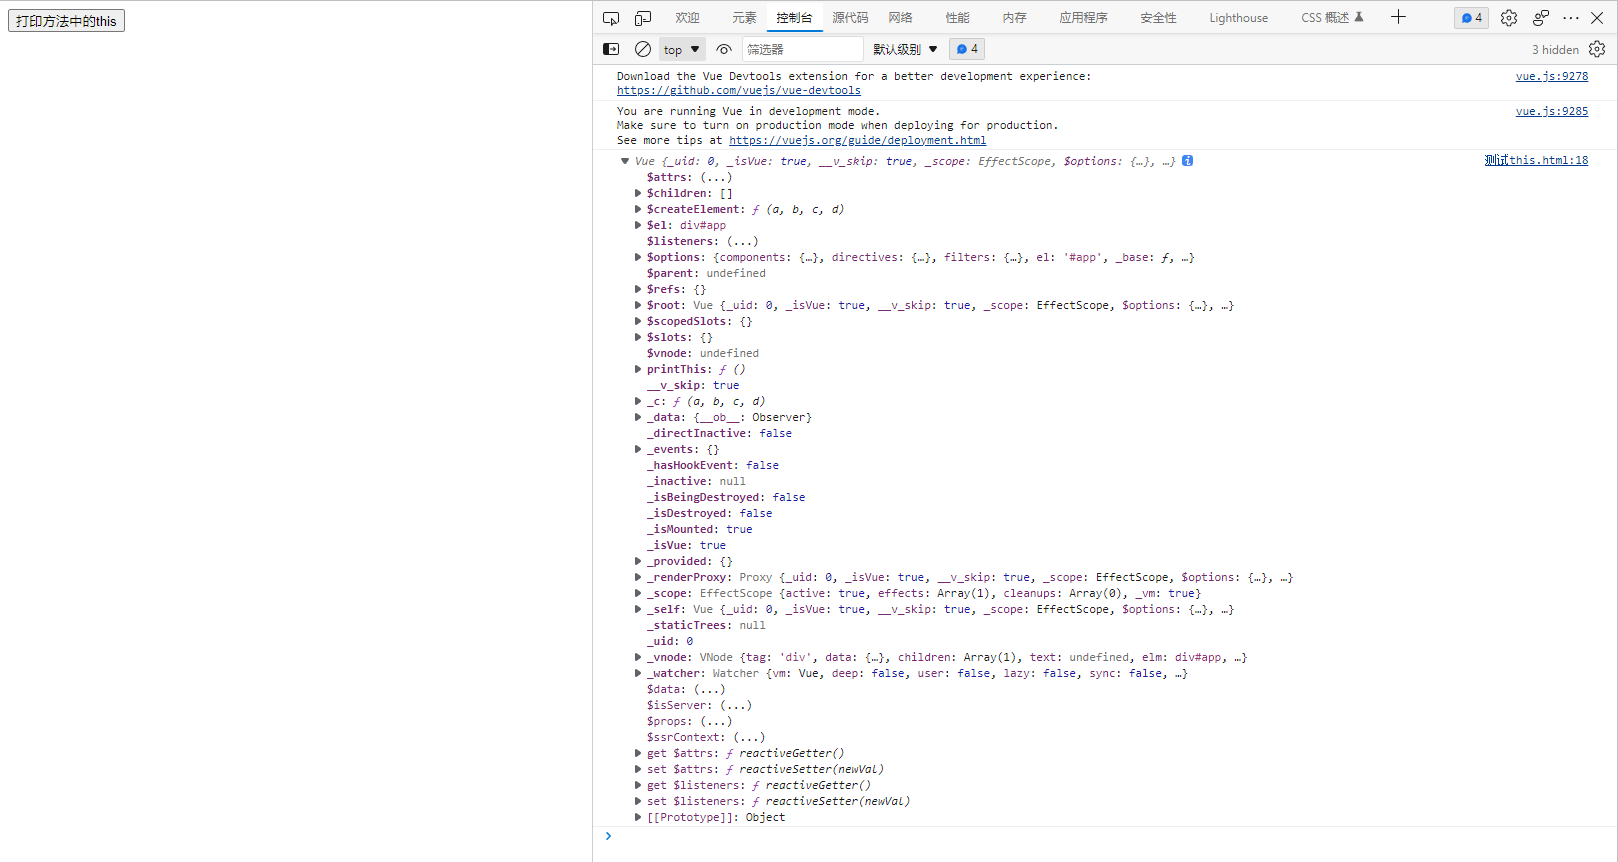
Task: Select the 控制台 tab
Action: coord(794,18)
